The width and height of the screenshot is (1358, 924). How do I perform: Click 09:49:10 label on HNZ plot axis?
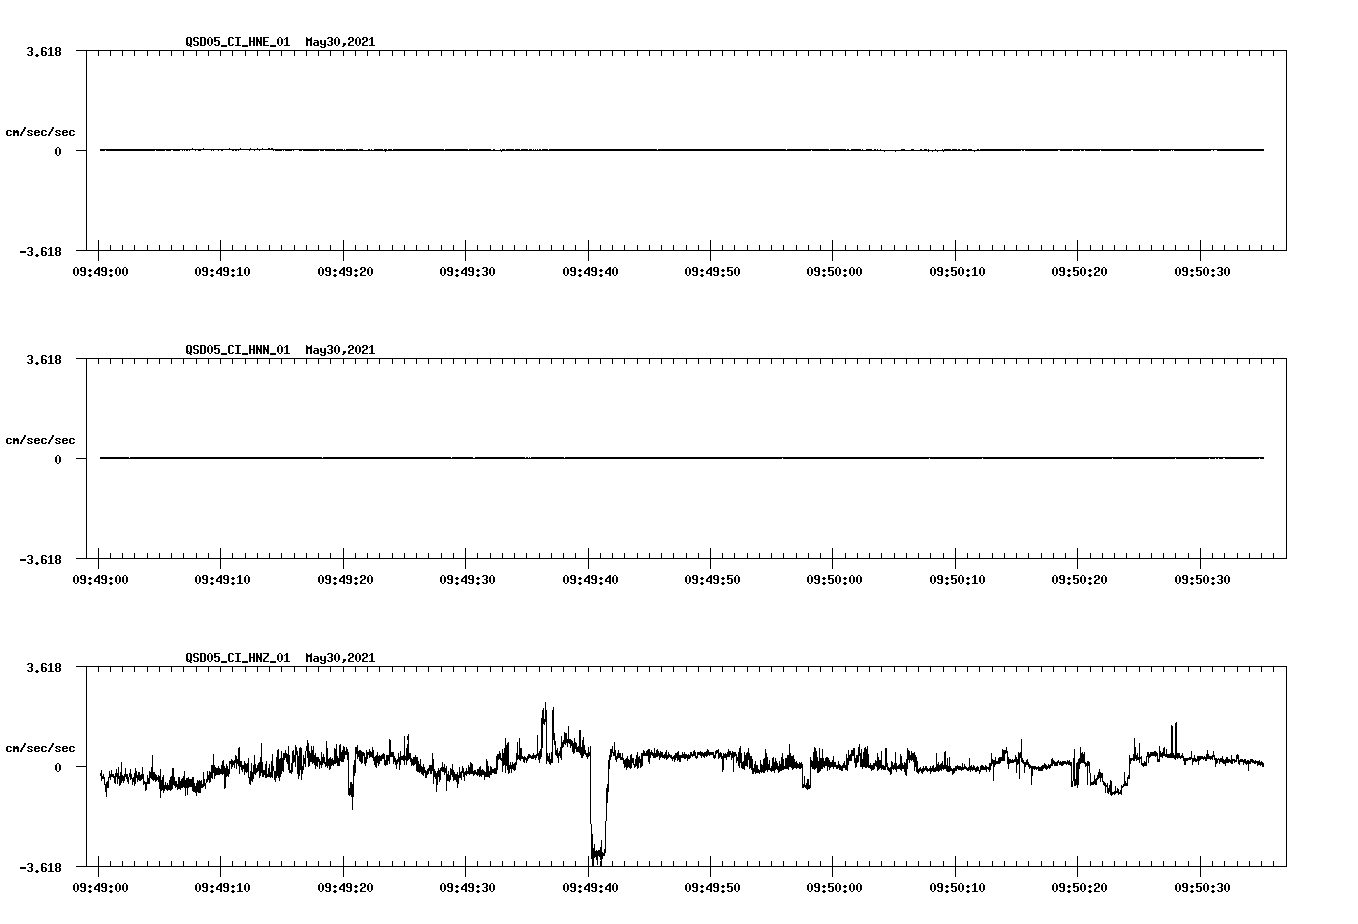point(222,887)
